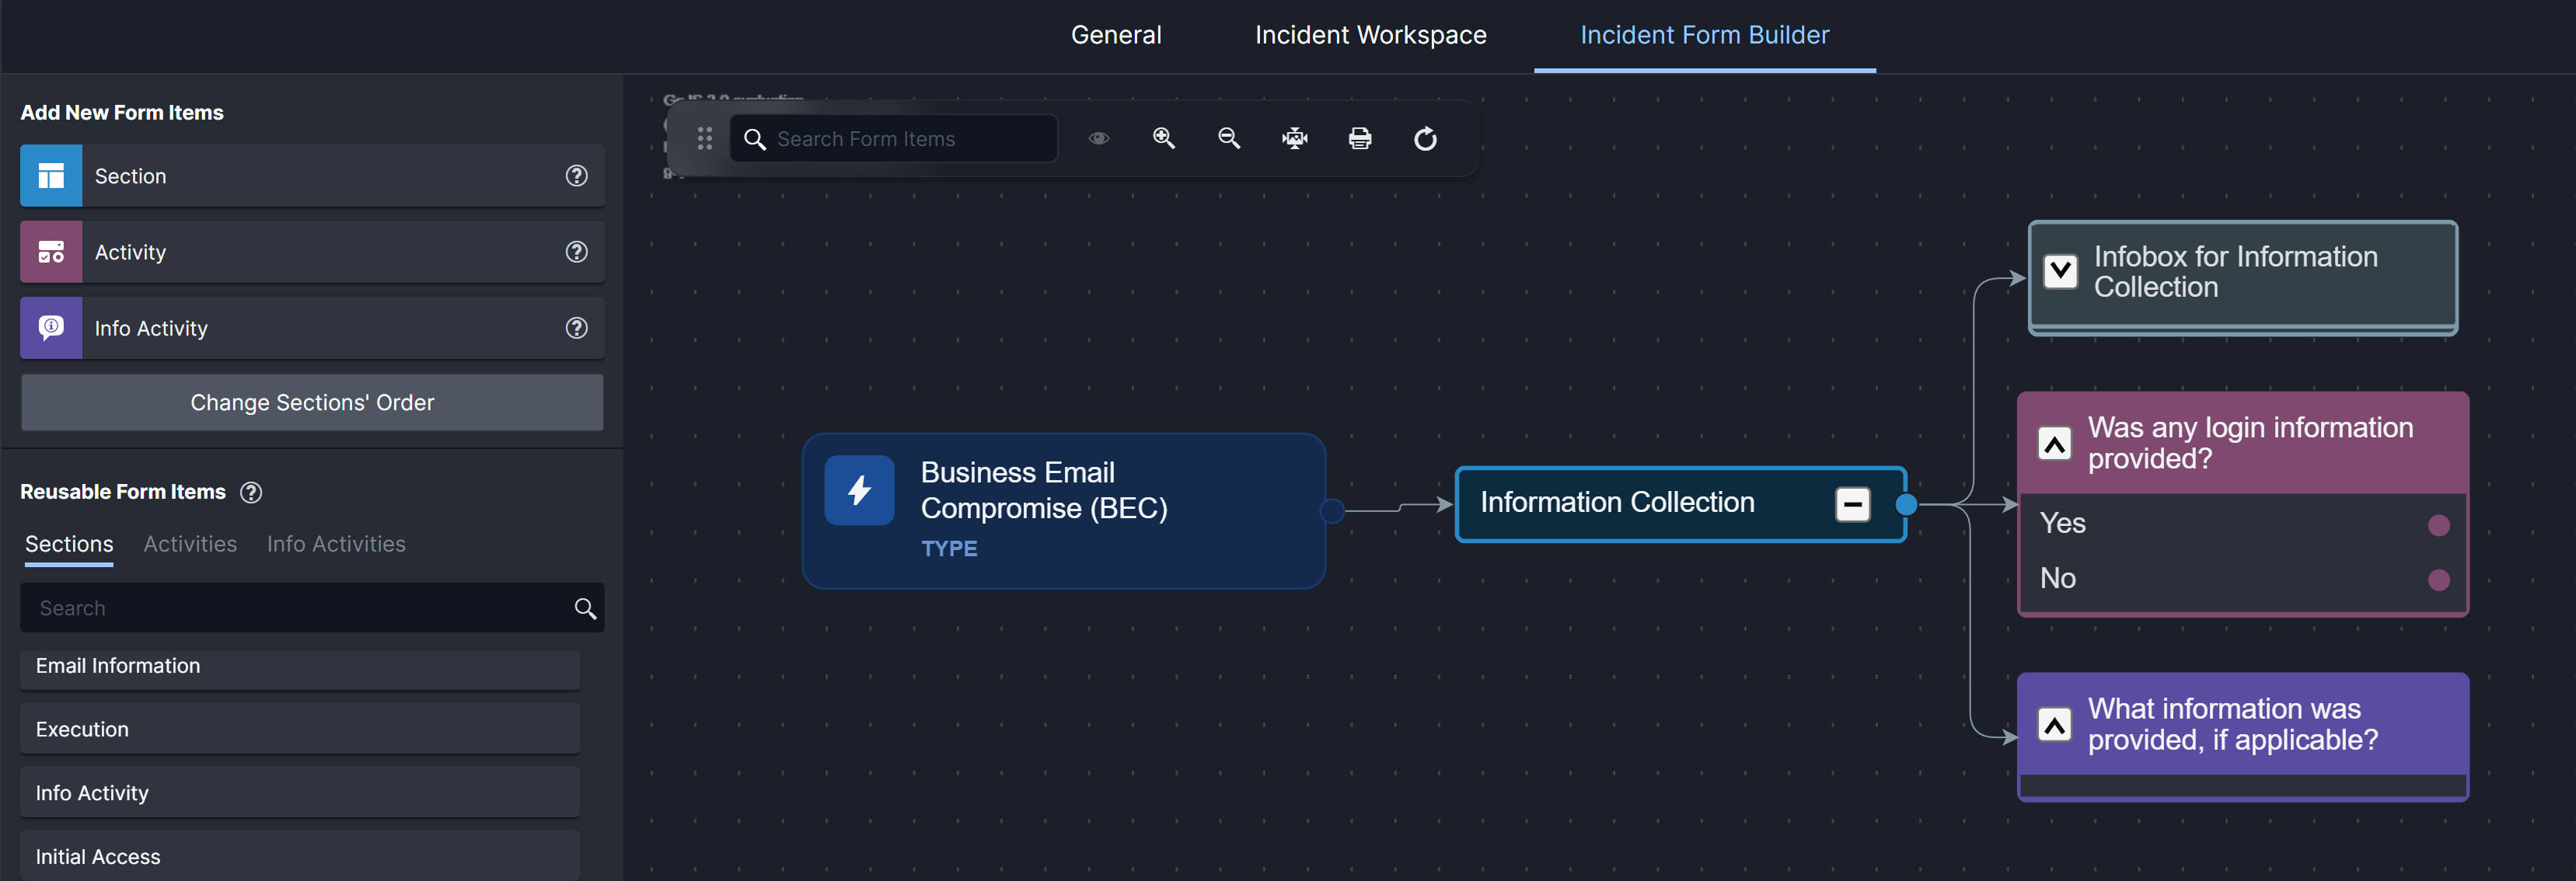Image resolution: width=2576 pixels, height=881 pixels.
Task: Click the Search Form Items field
Action: tap(905, 139)
